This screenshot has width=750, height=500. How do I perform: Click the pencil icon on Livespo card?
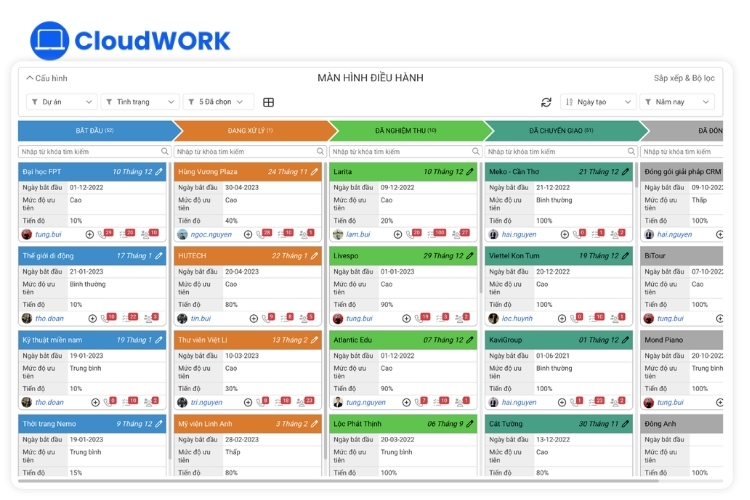tap(470, 256)
